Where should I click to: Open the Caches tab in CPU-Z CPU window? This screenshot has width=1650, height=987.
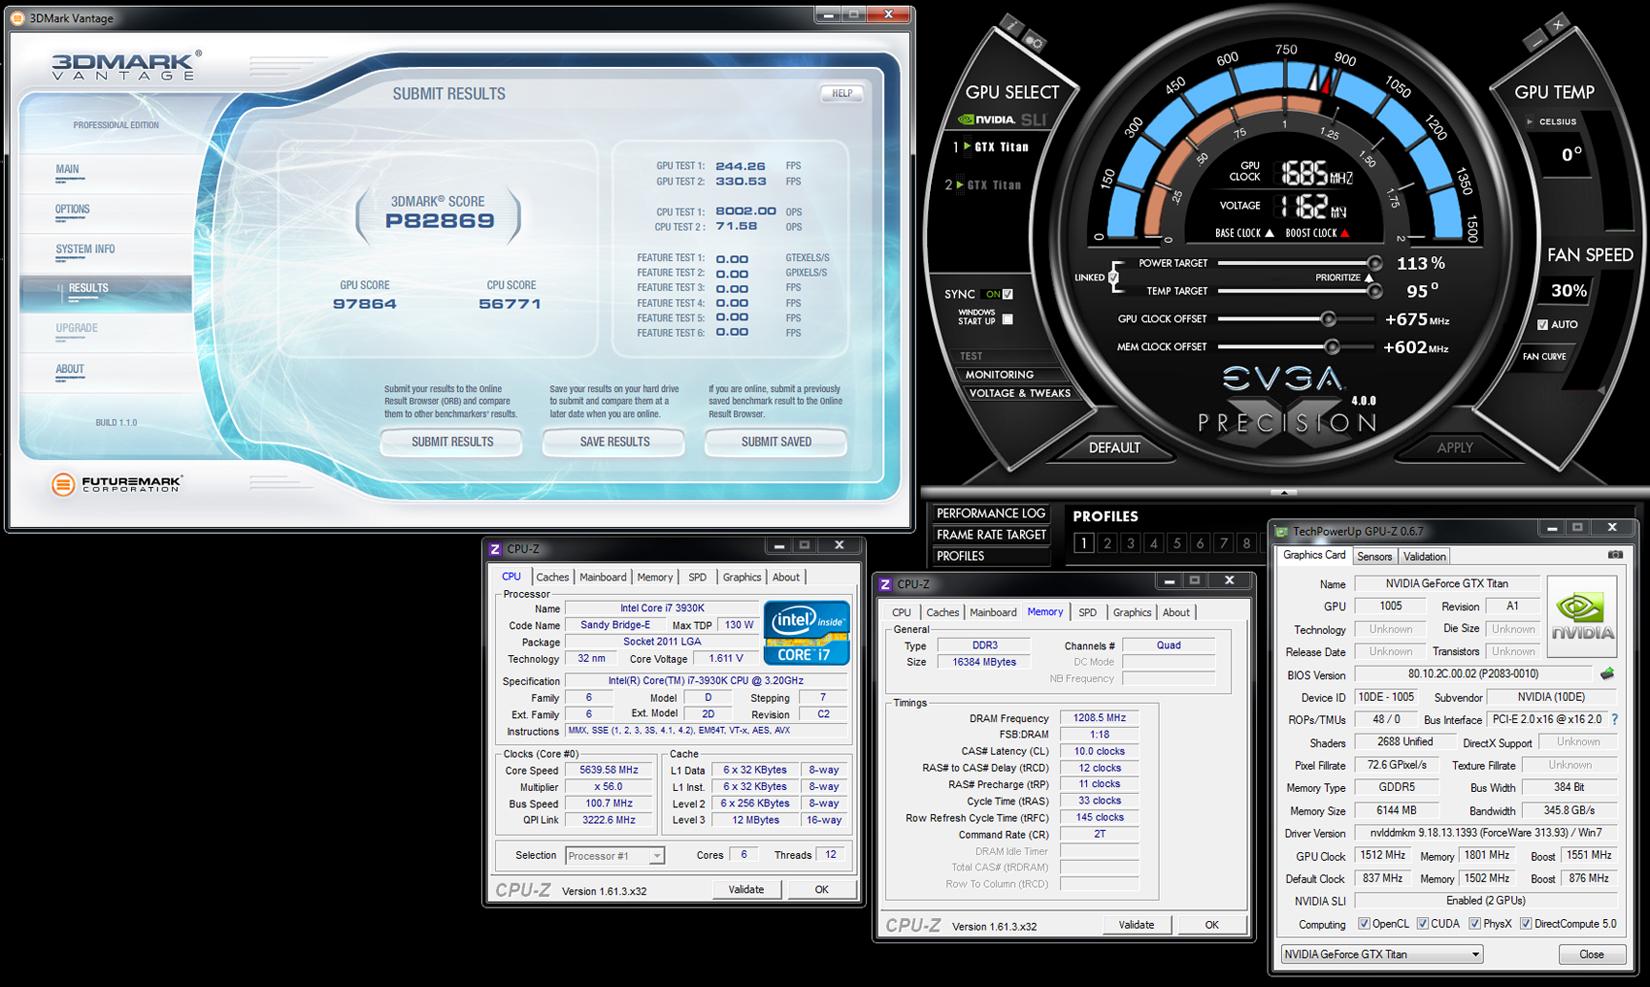coord(552,577)
